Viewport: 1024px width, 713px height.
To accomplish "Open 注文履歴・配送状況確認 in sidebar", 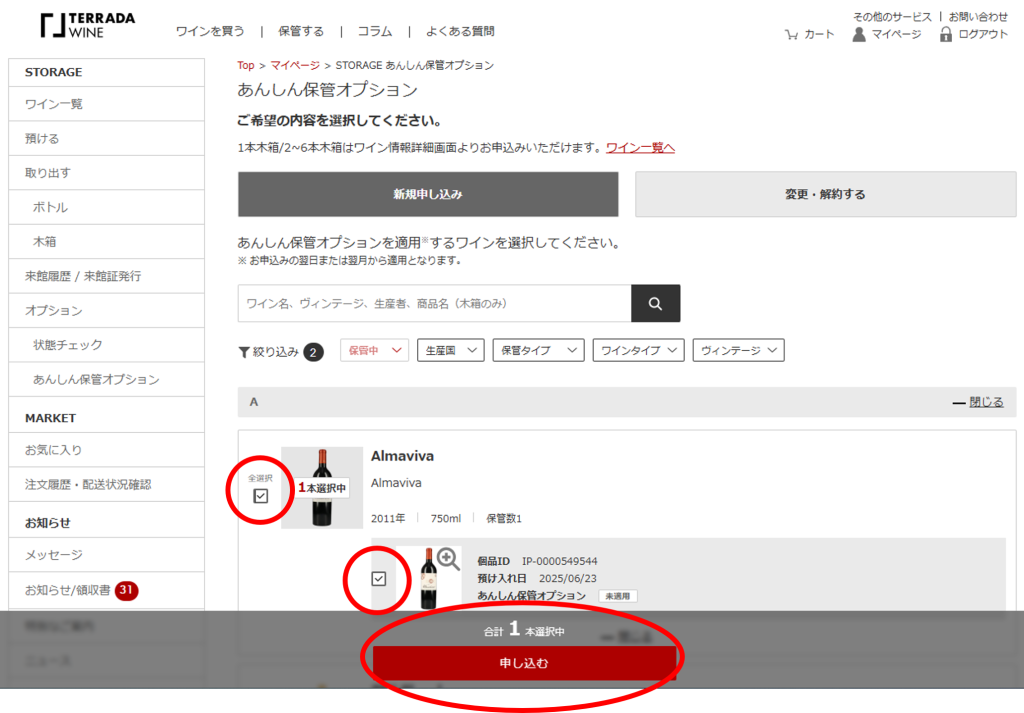I will click(106, 484).
